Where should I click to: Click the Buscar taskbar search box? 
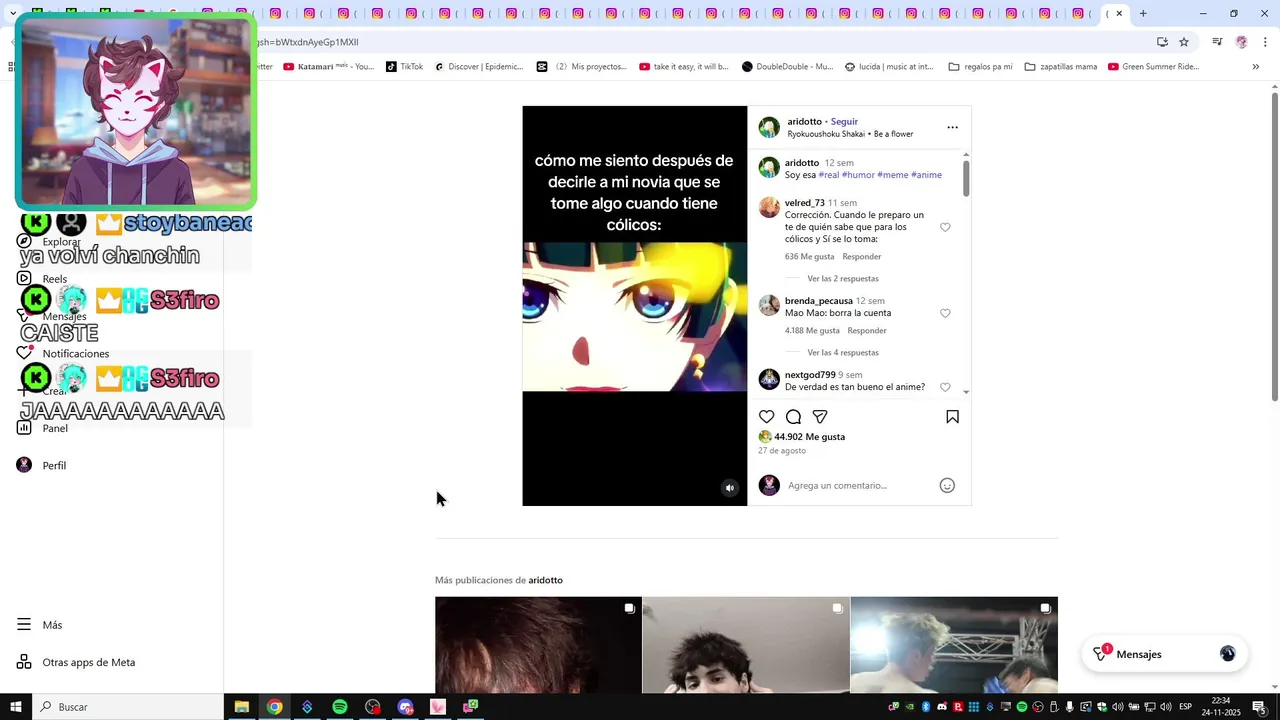point(128,707)
